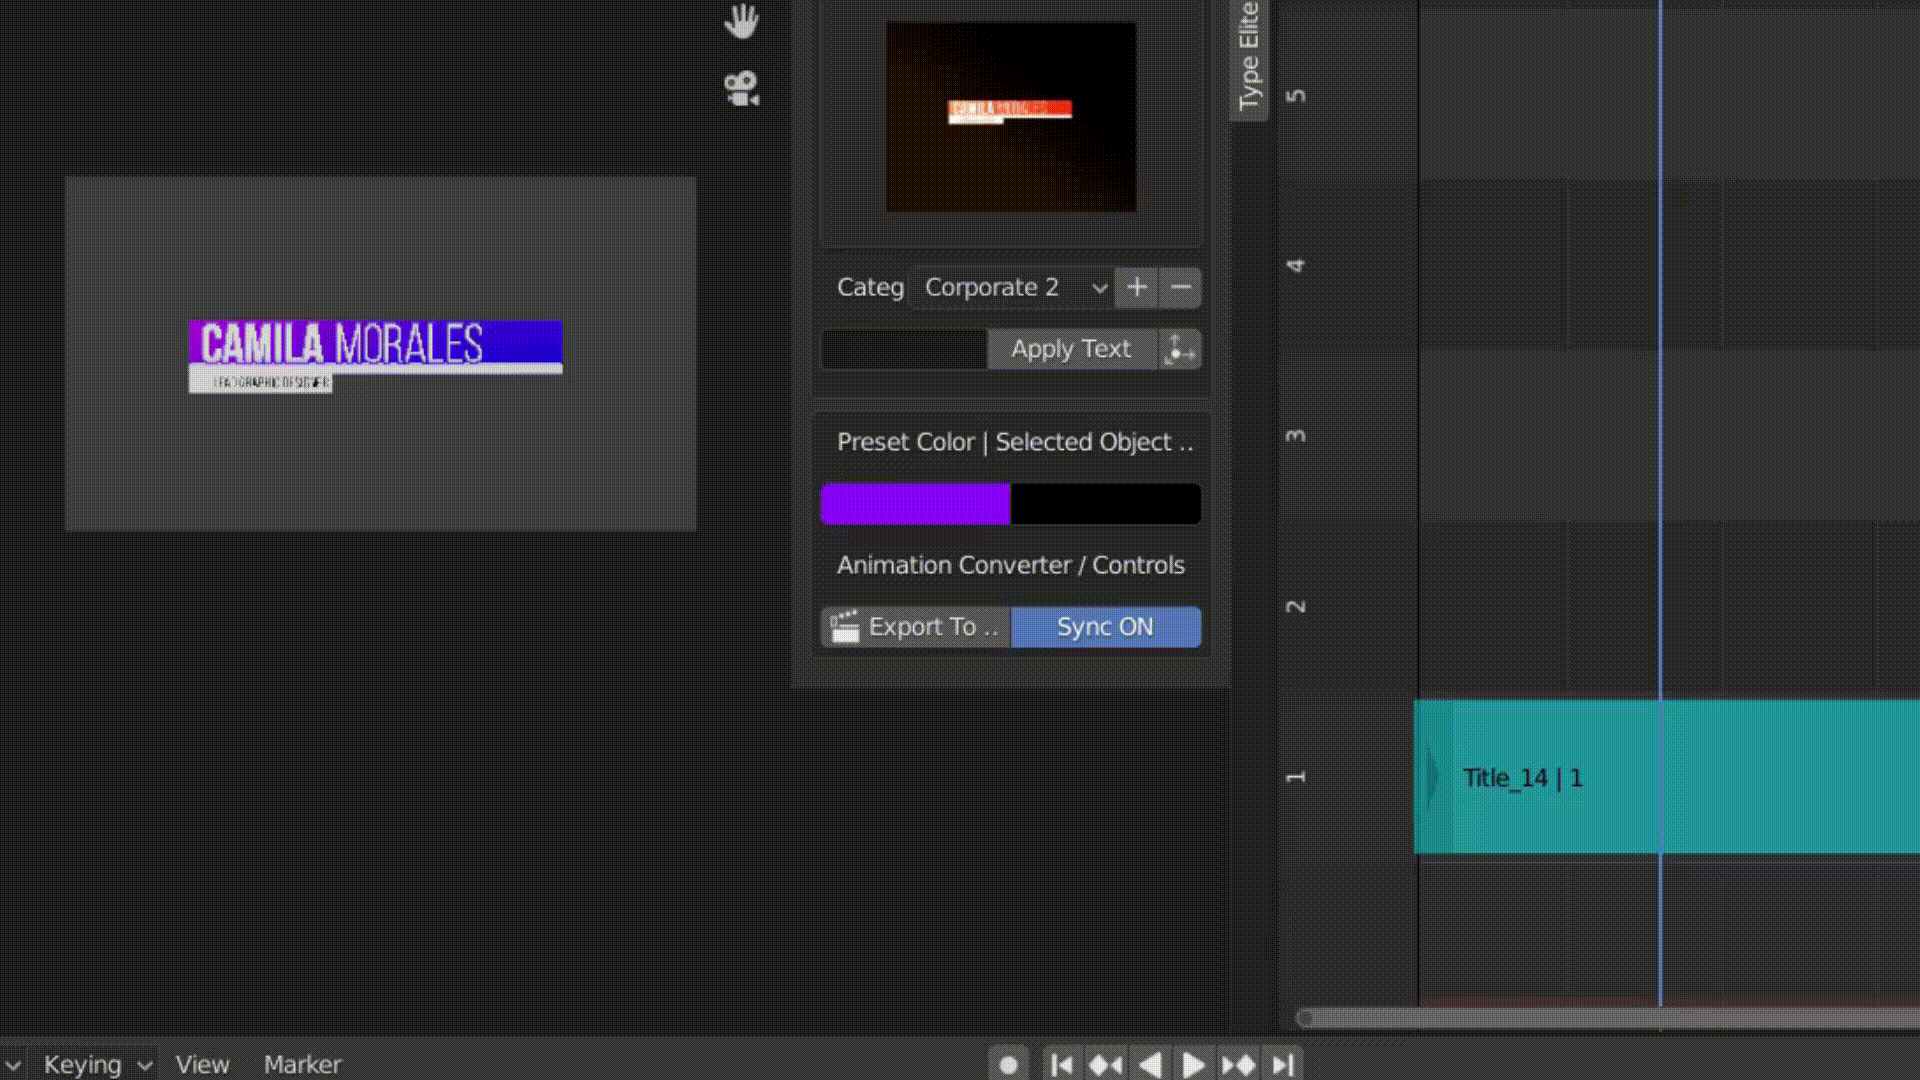Image resolution: width=1920 pixels, height=1080 pixels.
Task: Click the Preset Color Selected Object label
Action: [1015, 442]
